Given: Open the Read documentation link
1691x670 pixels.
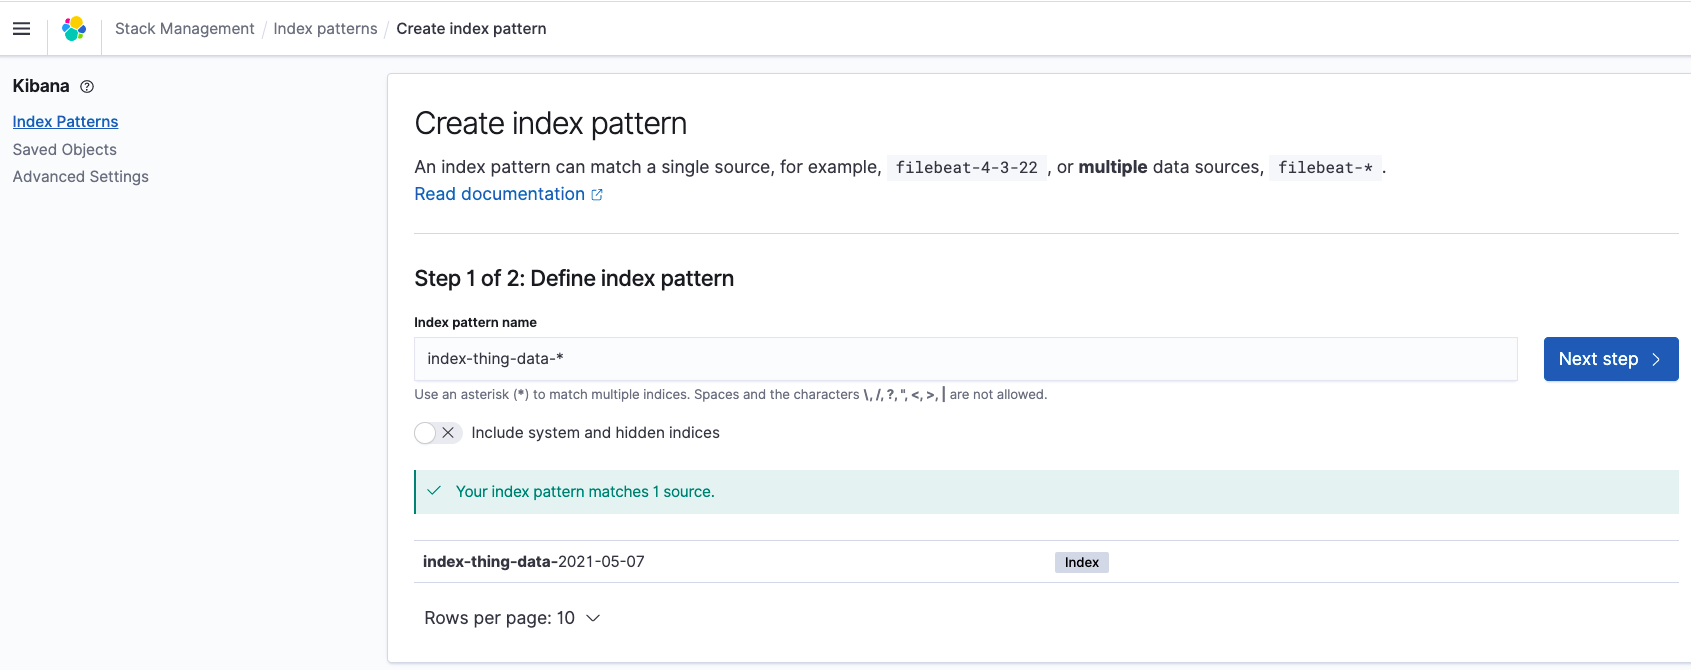Looking at the screenshot, I should [x=499, y=194].
